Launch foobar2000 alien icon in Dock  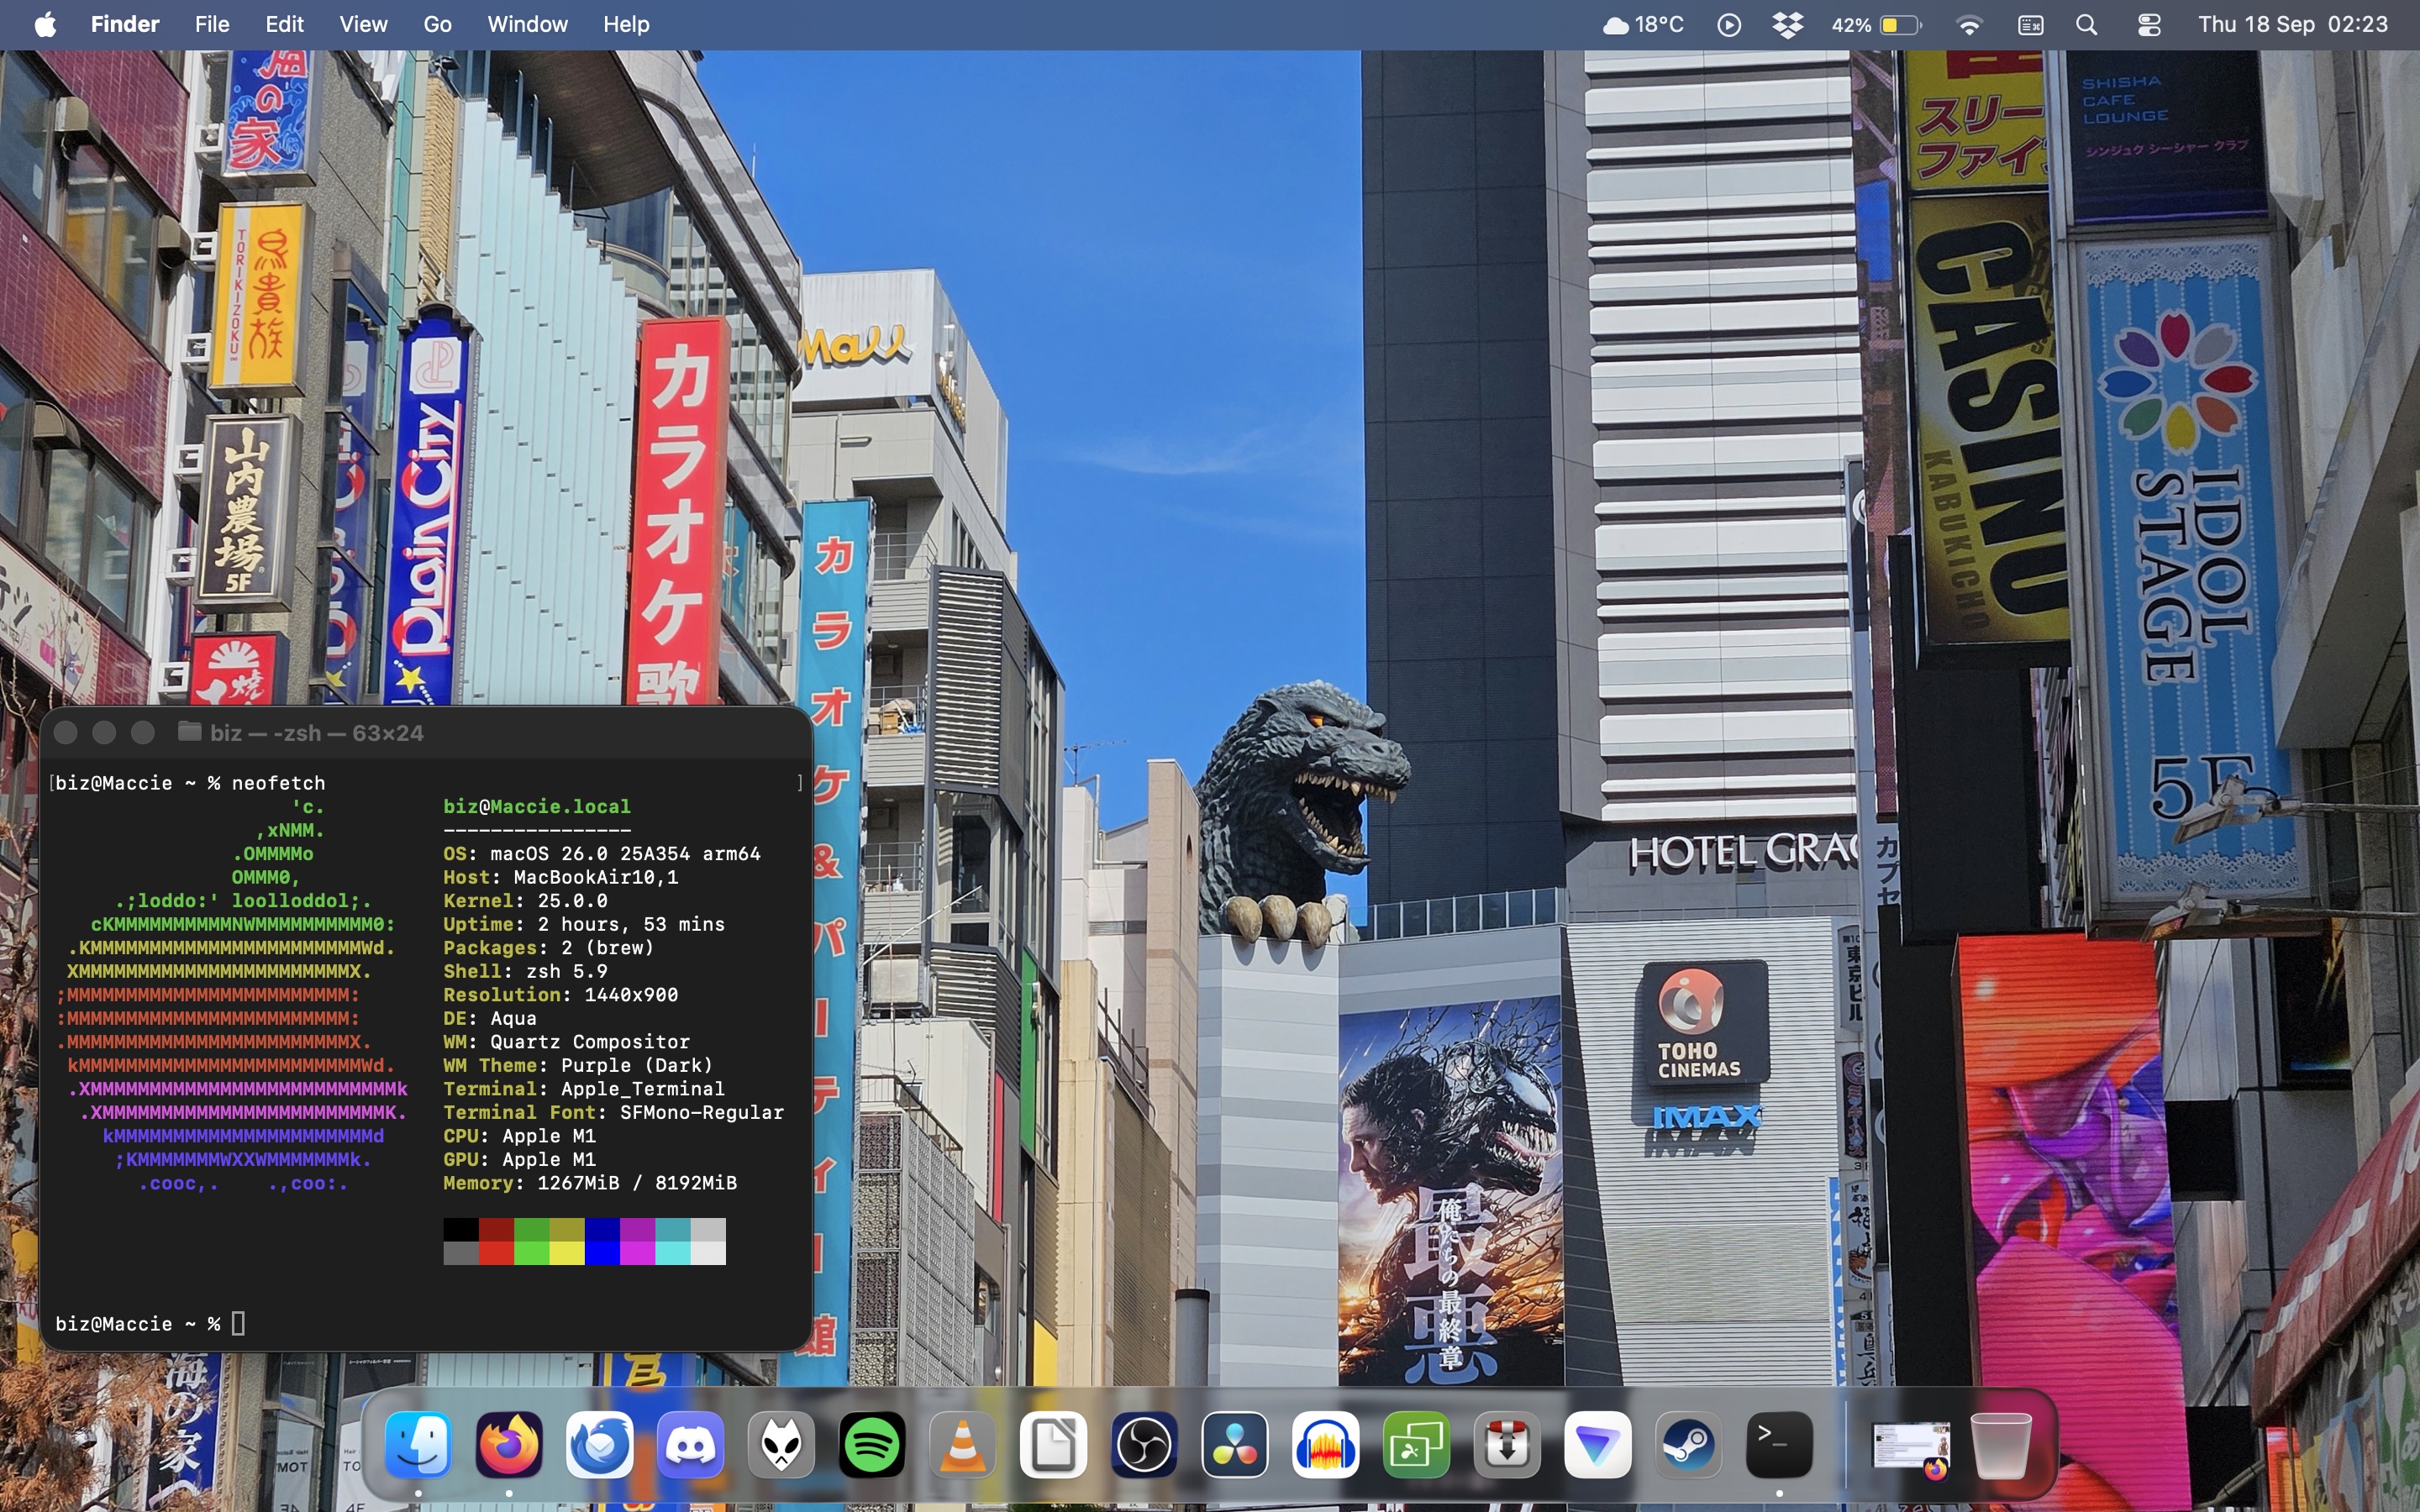(781, 1444)
